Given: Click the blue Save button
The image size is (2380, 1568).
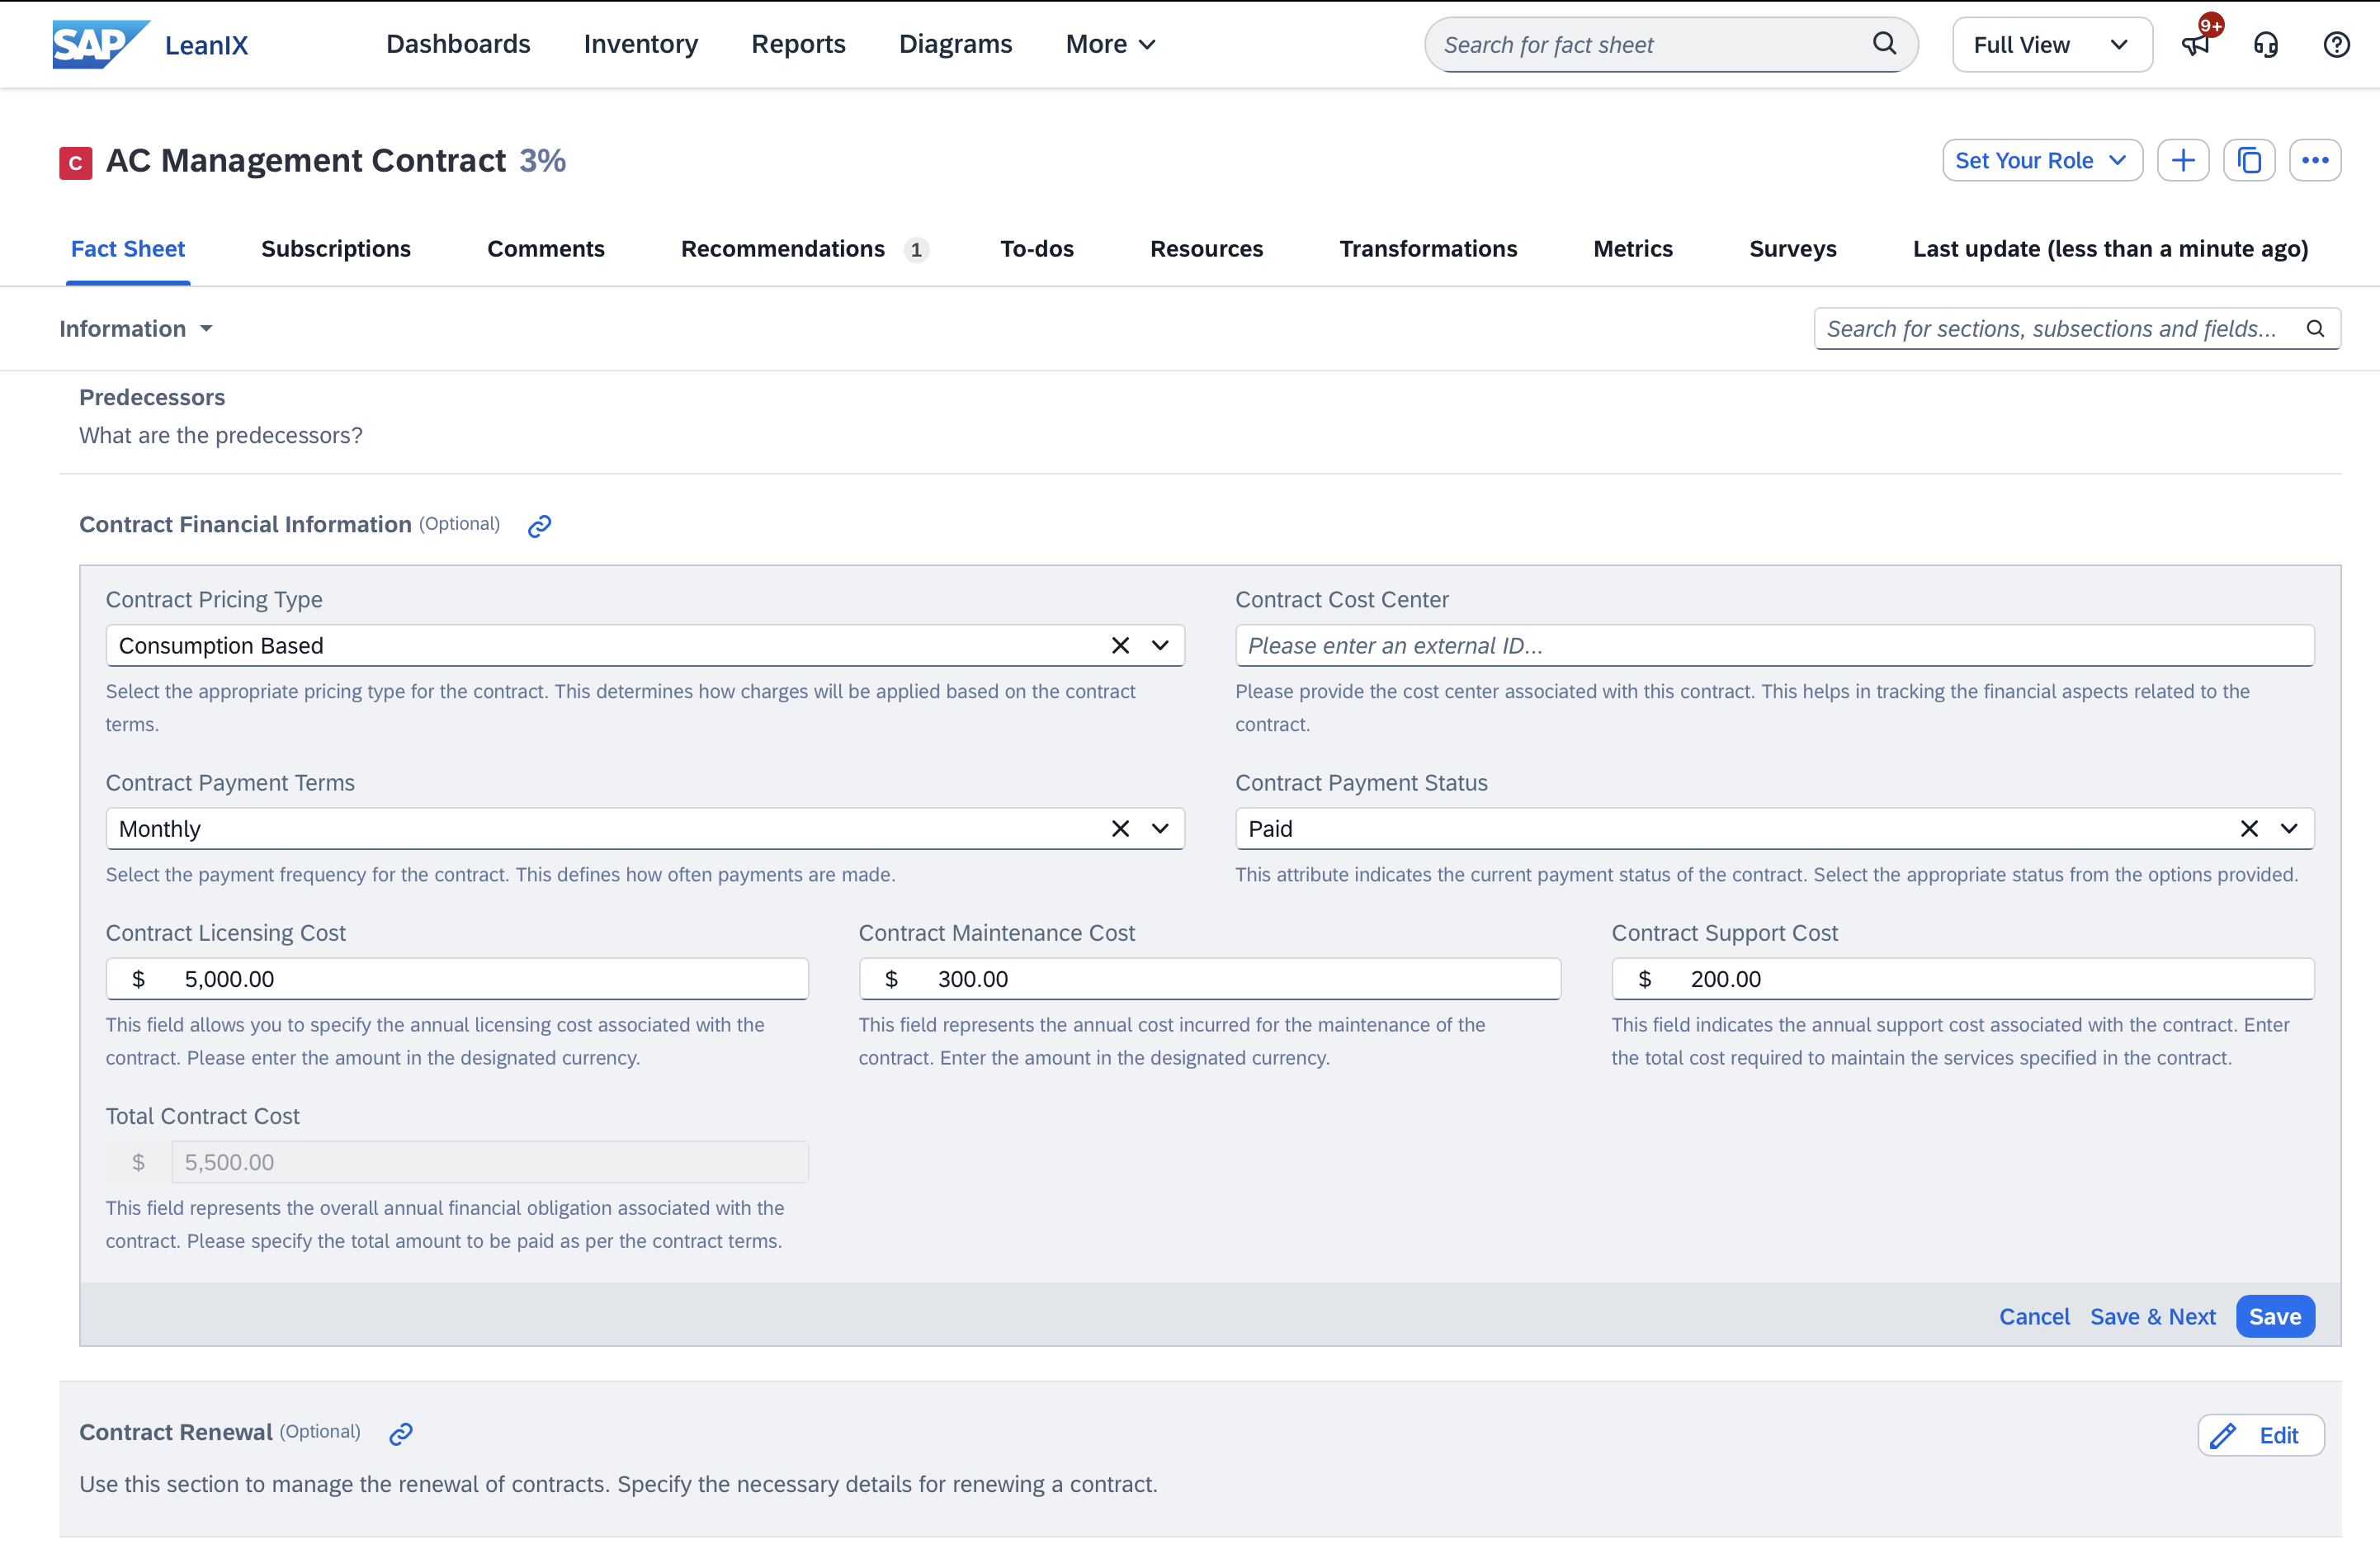Looking at the screenshot, I should (x=2275, y=1317).
